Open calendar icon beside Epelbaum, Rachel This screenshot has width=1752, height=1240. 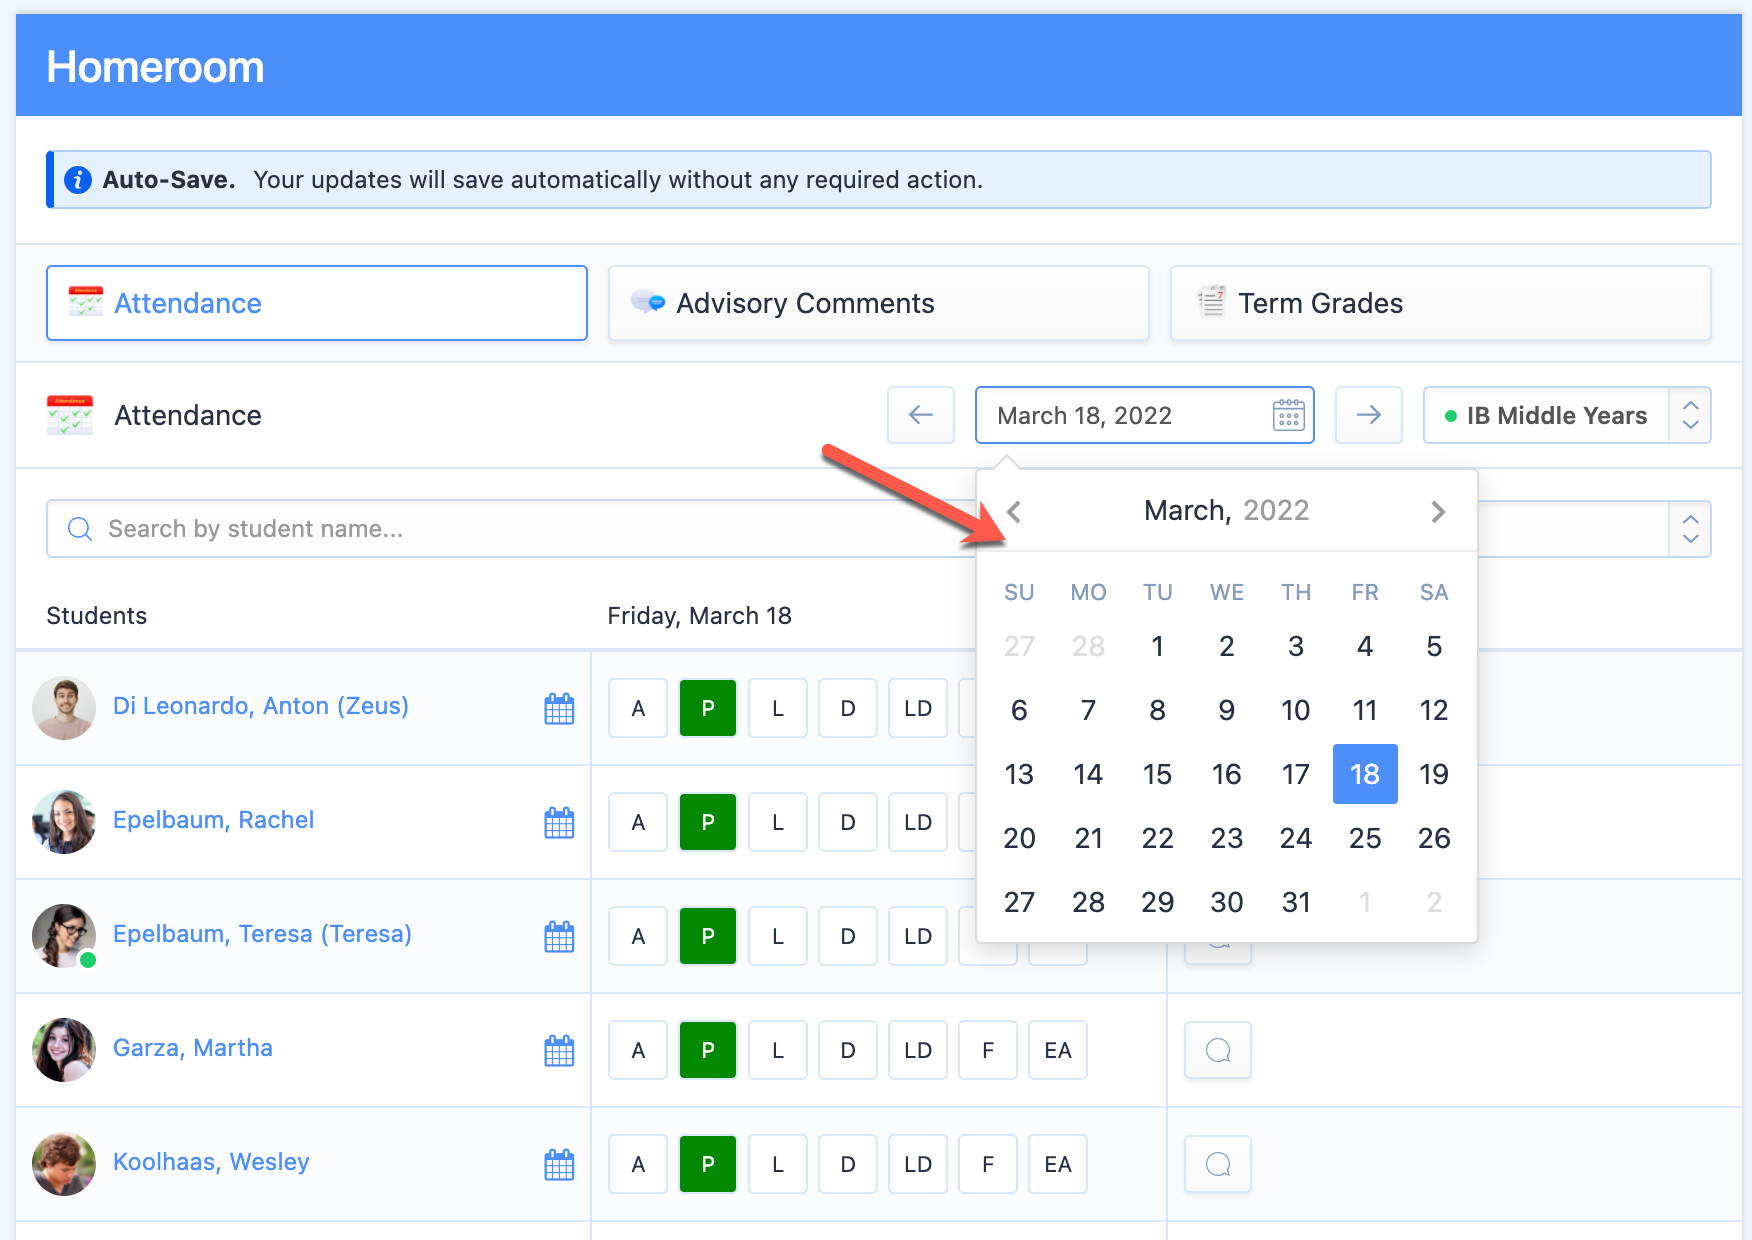559,823
